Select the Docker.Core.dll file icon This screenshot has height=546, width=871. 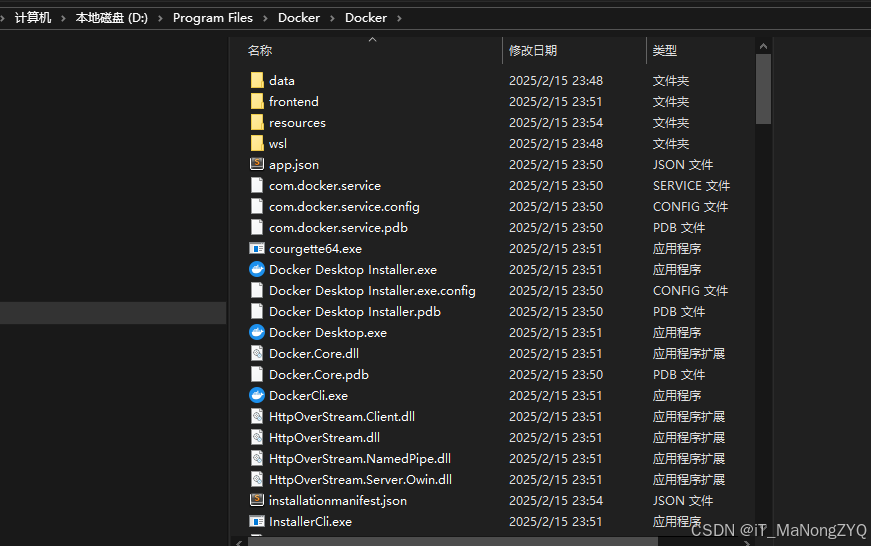(x=257, y=353)
